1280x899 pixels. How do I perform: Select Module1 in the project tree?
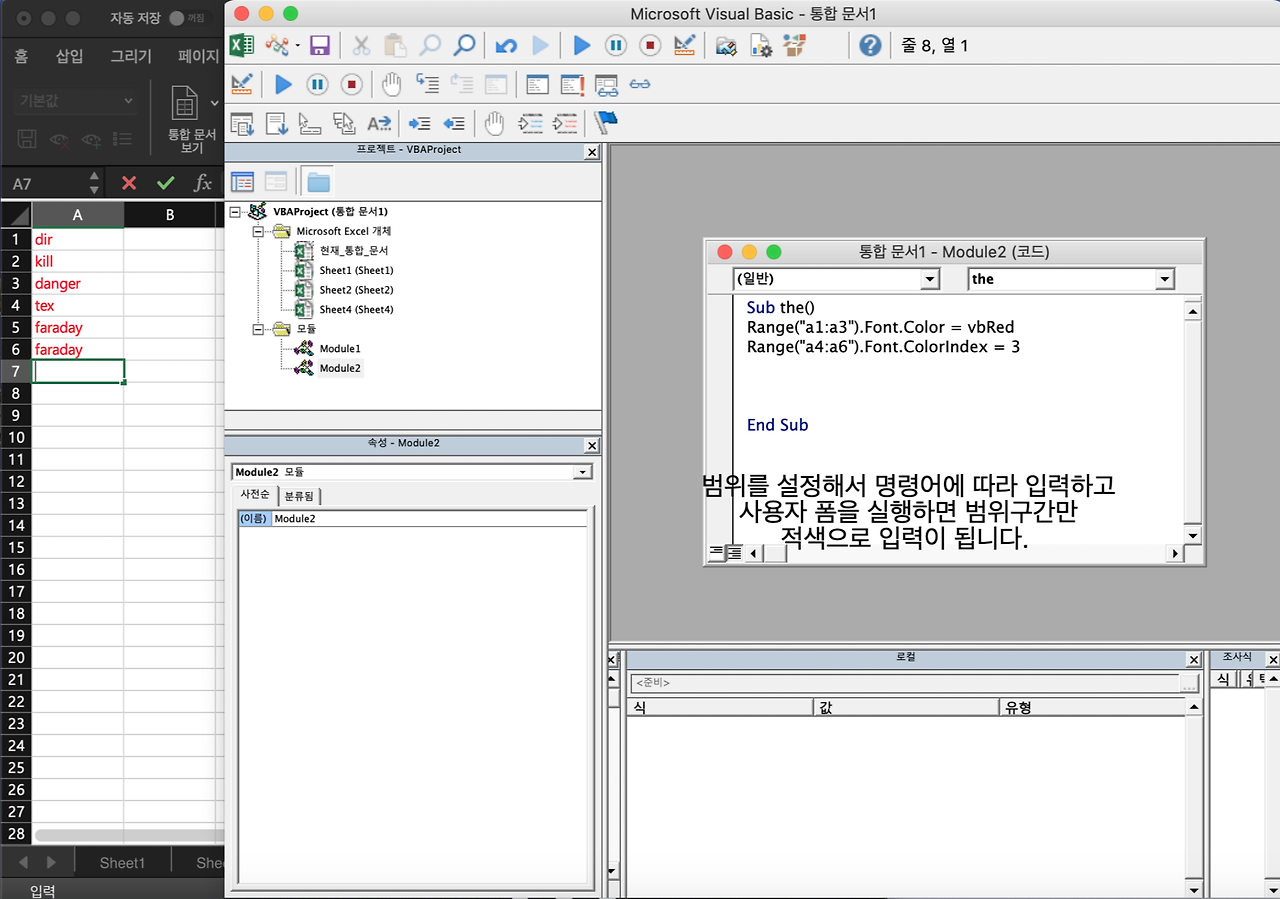tap(340, 348)
